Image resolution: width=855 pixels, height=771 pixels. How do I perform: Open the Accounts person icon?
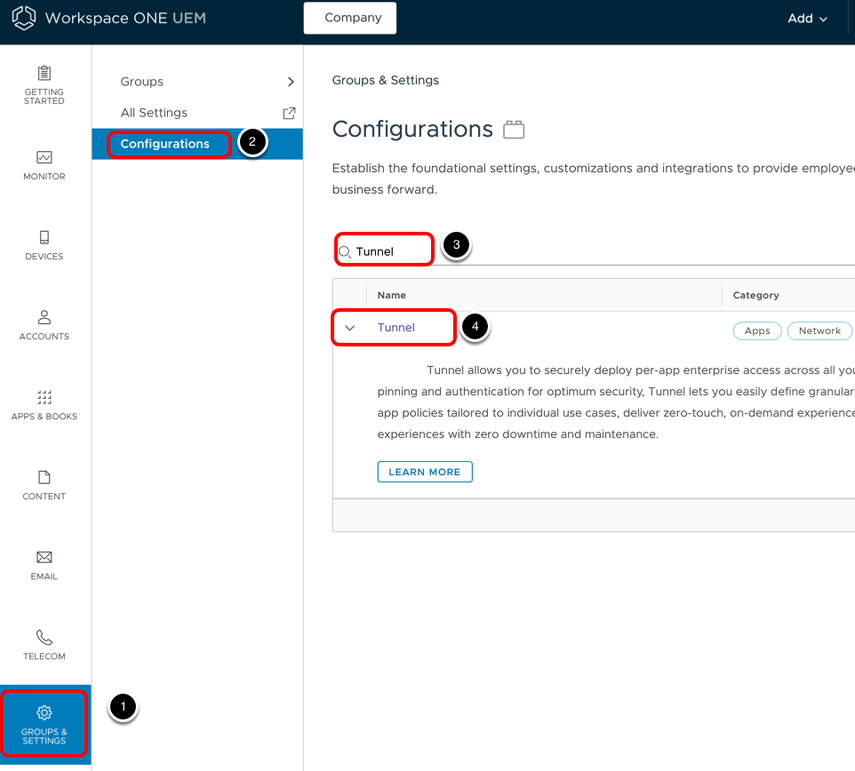44,317
